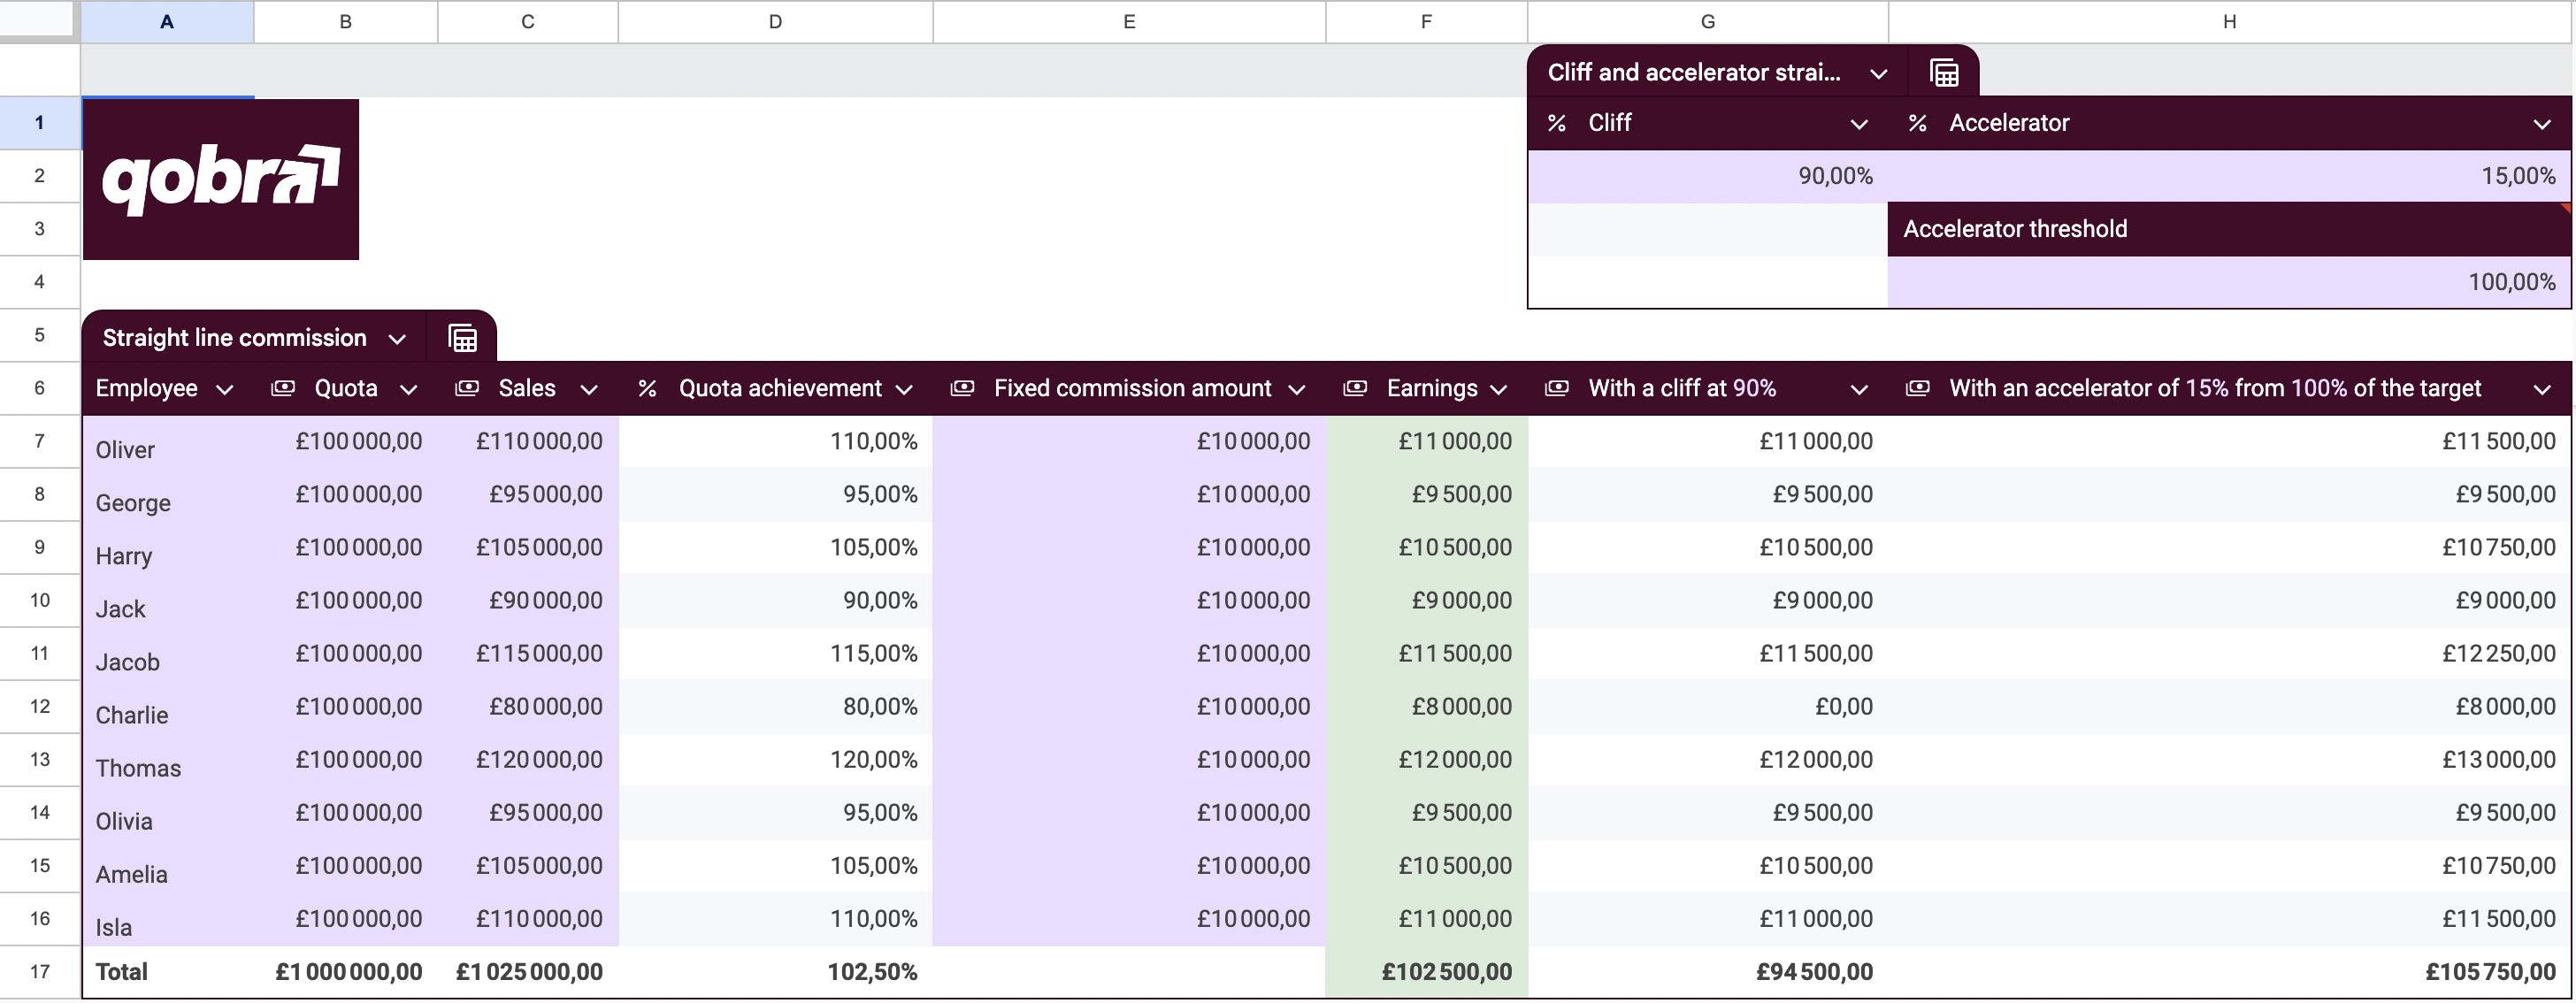Select row 12 header
The image size is (2576, 1003).
(40, 706)
